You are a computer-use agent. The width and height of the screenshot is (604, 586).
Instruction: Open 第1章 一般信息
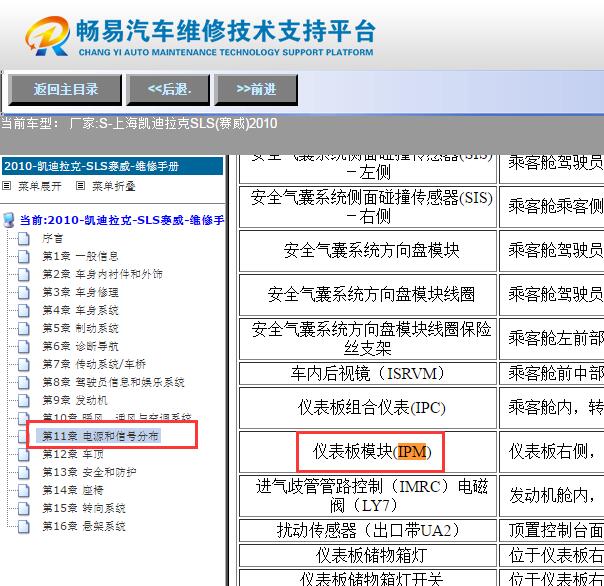(x=80, y=256)
